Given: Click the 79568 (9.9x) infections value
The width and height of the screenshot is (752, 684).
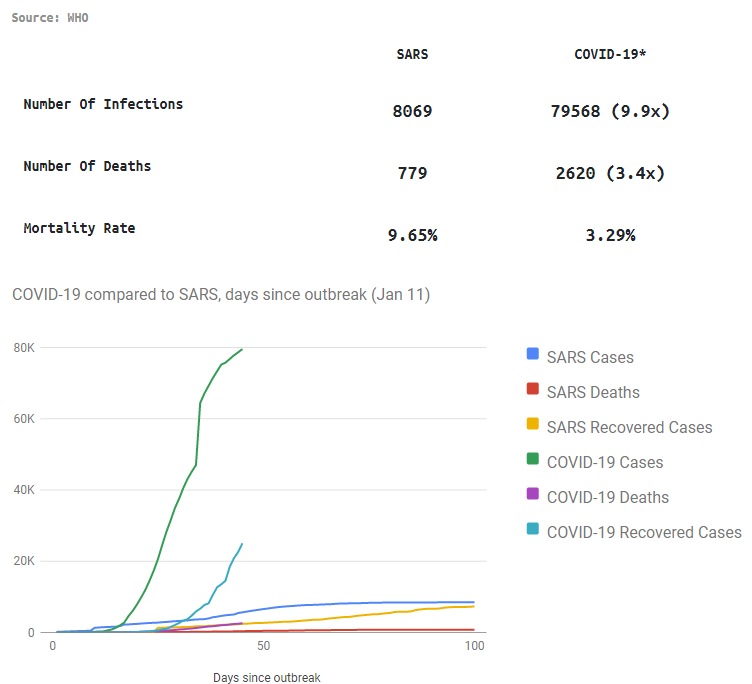Looking at the screenshot, I should [610, 111].
